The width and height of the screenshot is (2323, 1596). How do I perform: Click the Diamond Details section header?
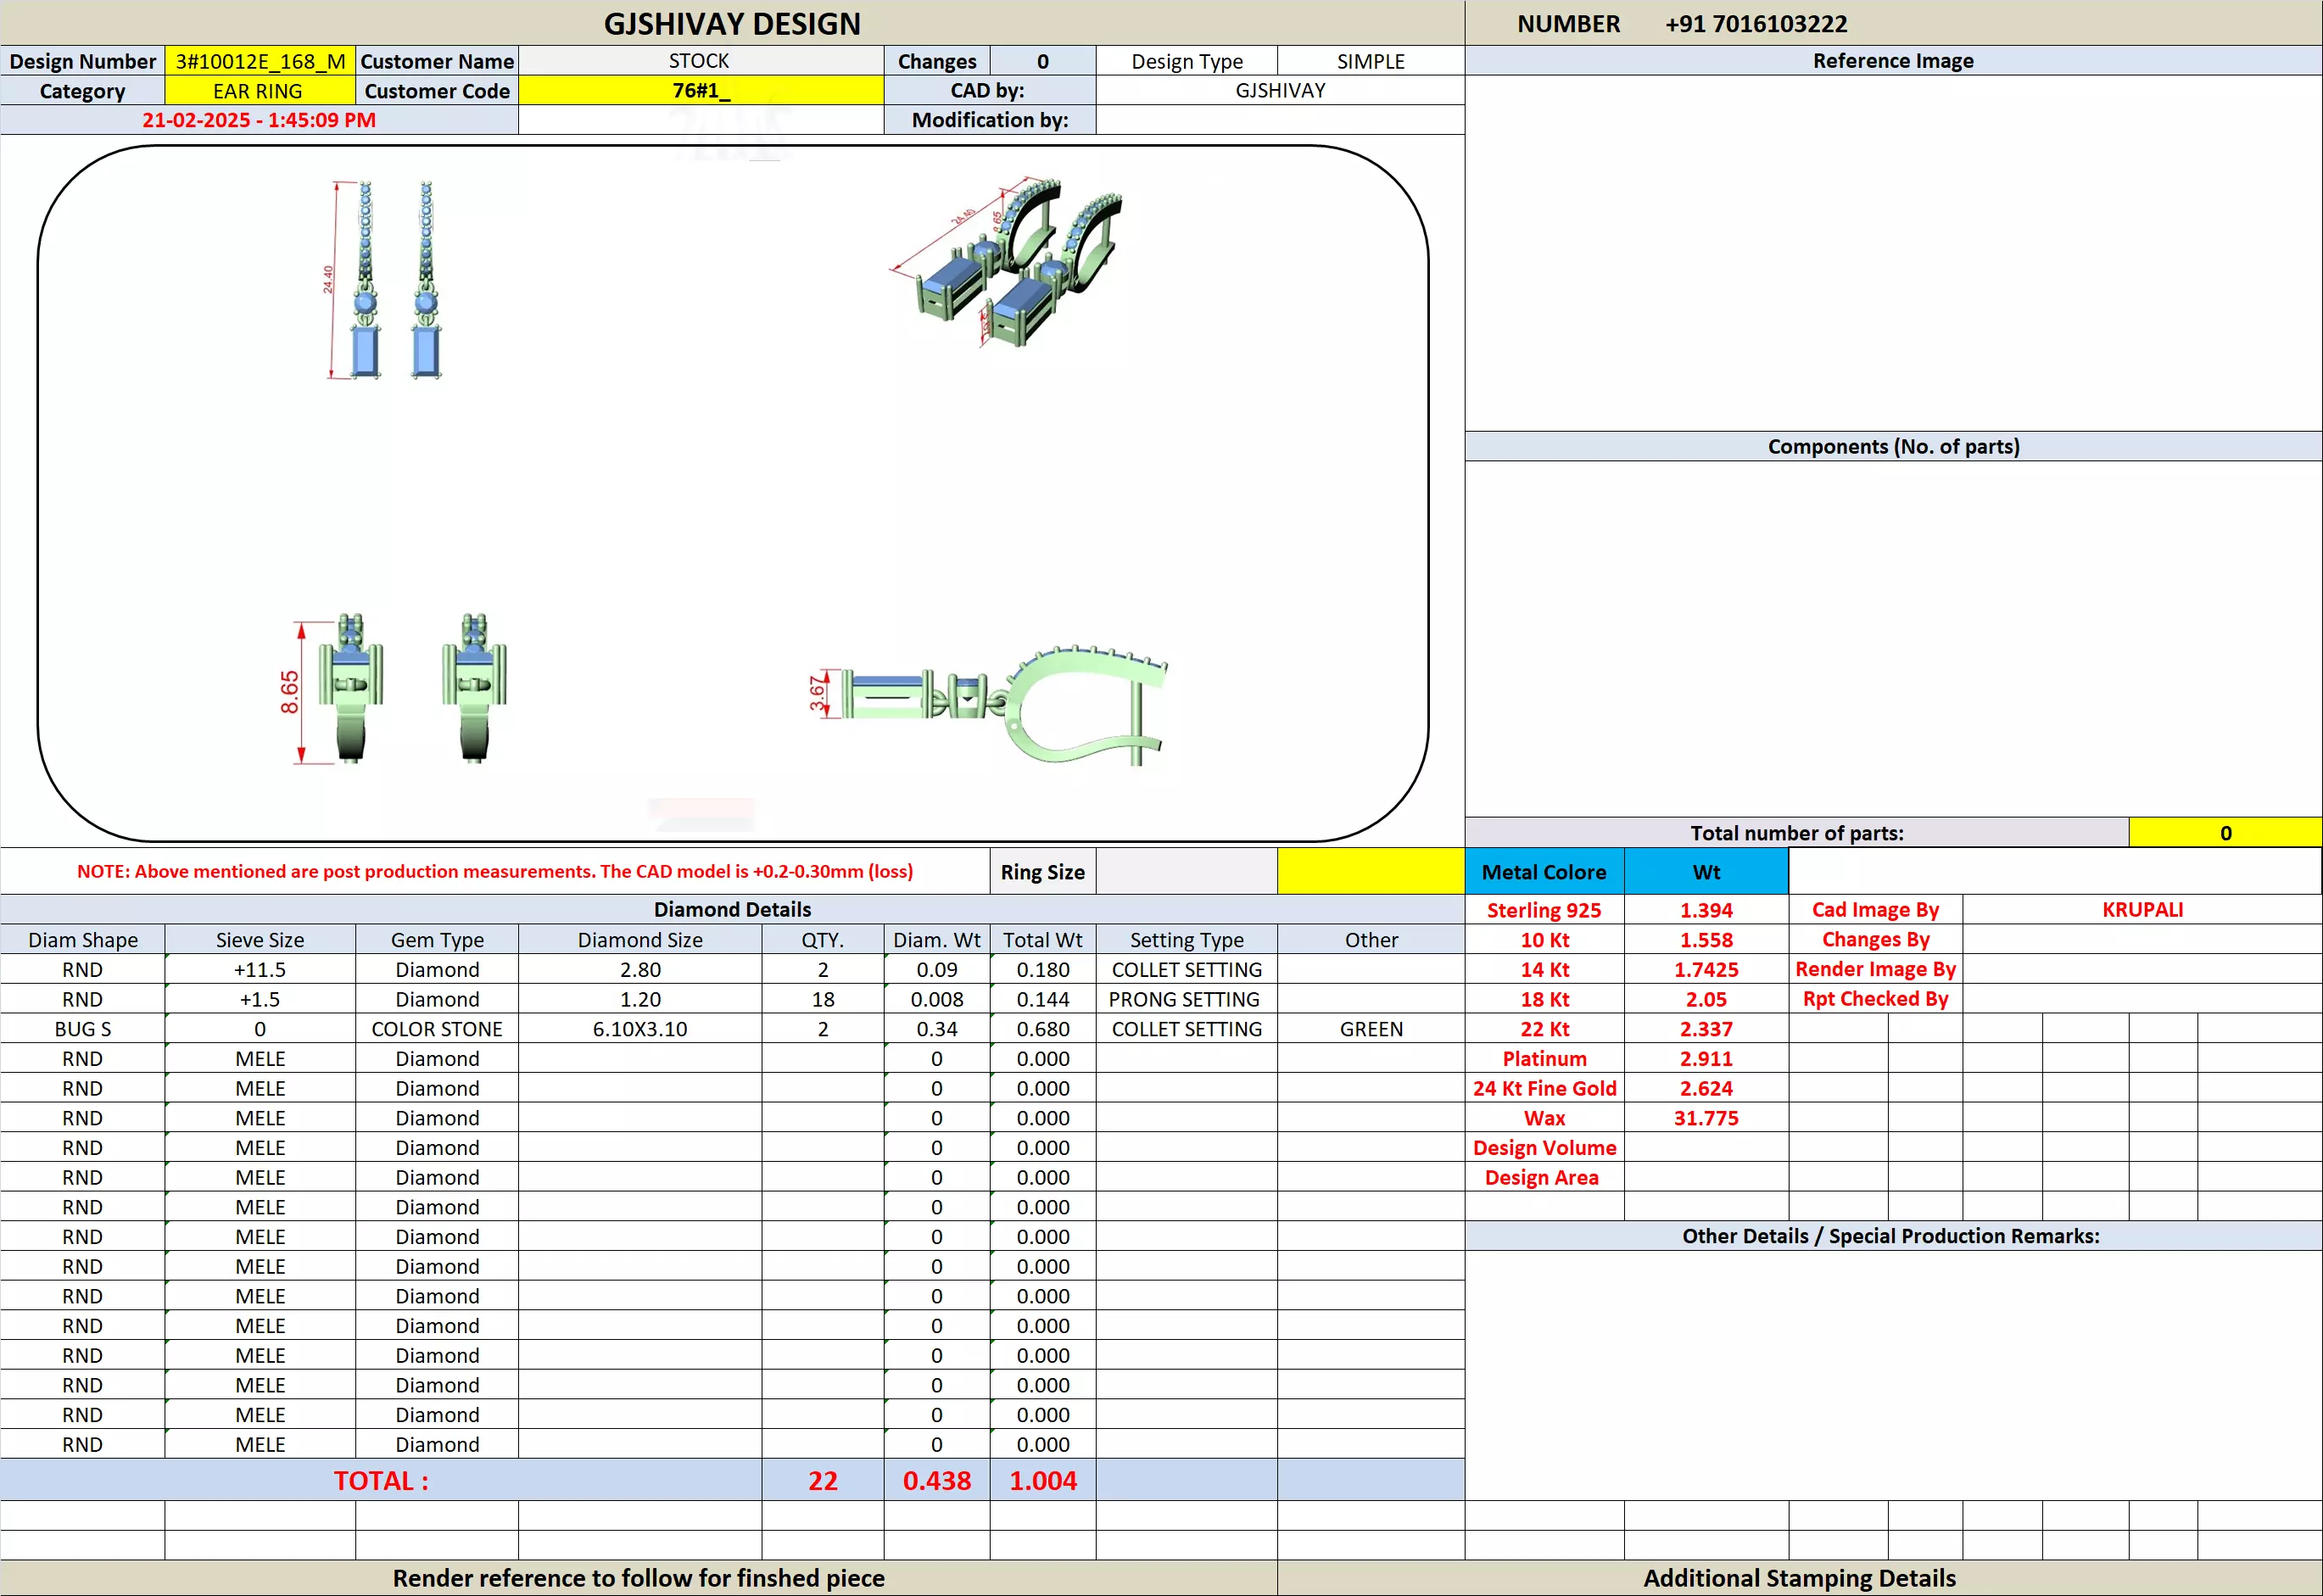tap(732, 909)
